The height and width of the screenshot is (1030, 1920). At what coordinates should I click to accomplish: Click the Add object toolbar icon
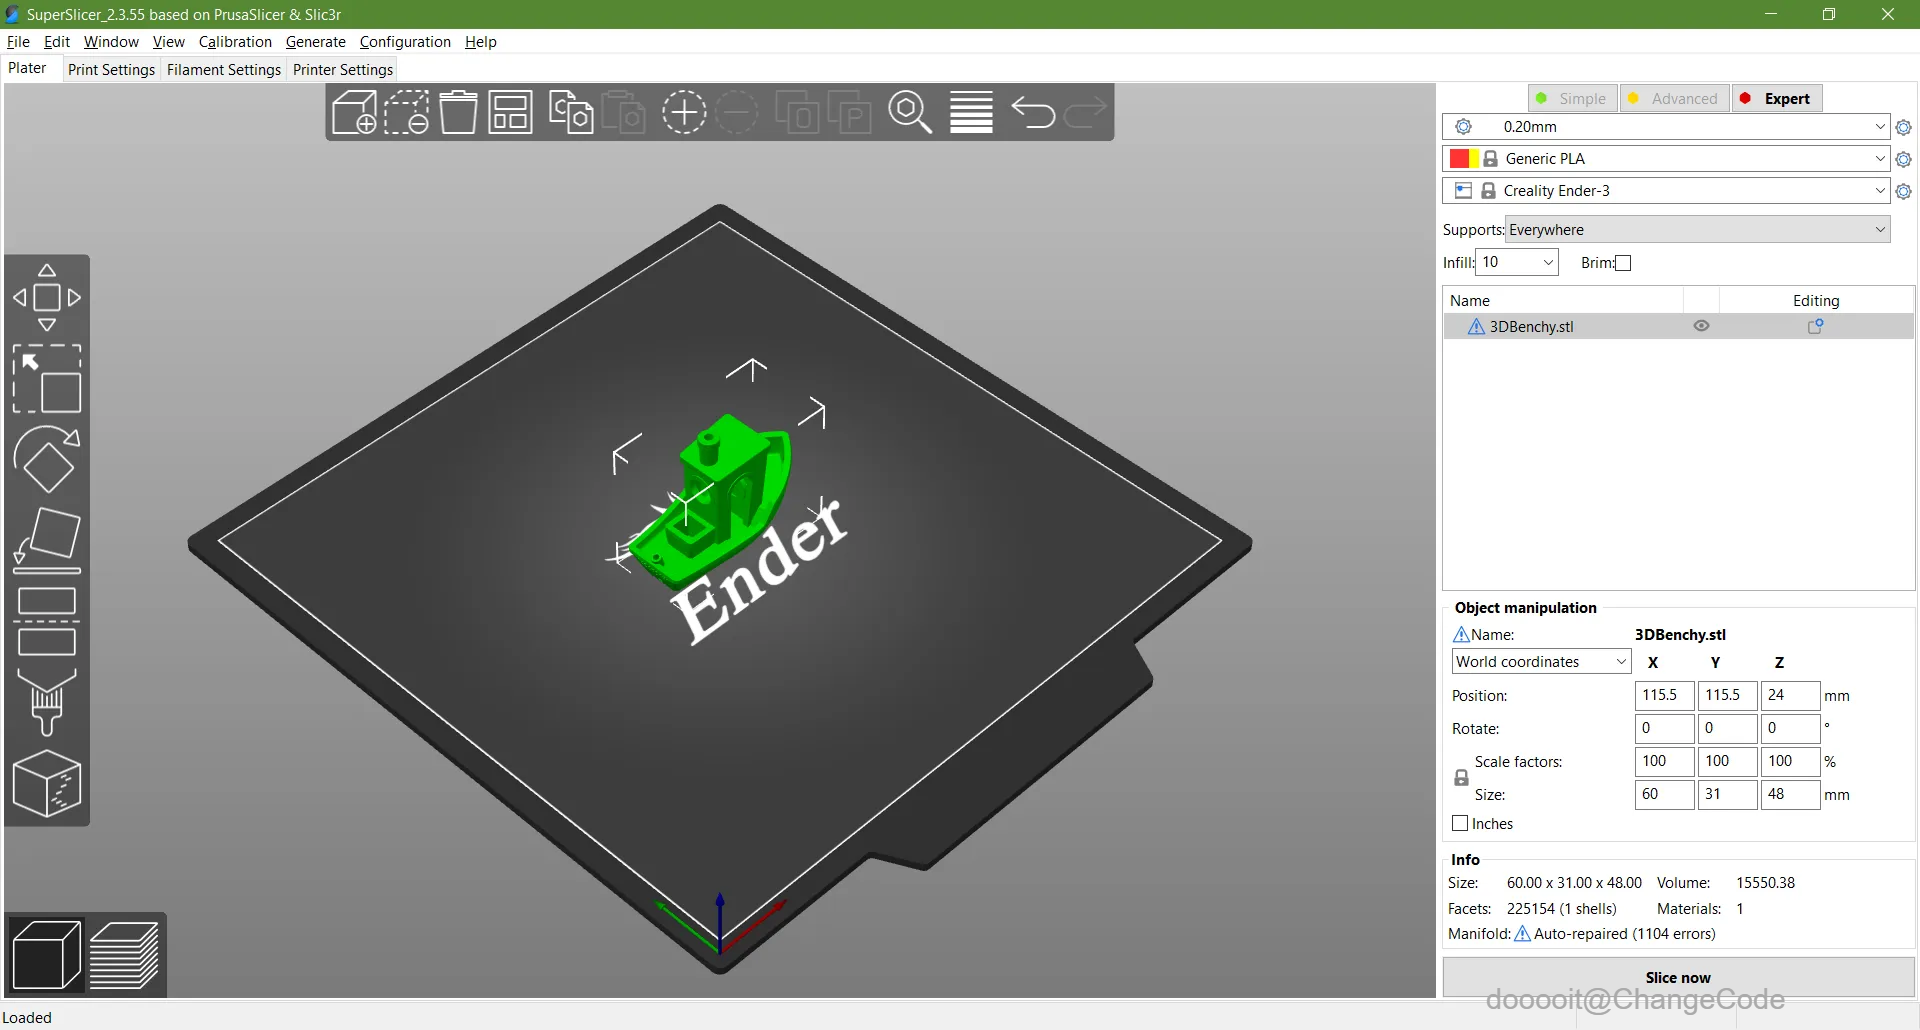point(354,112)
